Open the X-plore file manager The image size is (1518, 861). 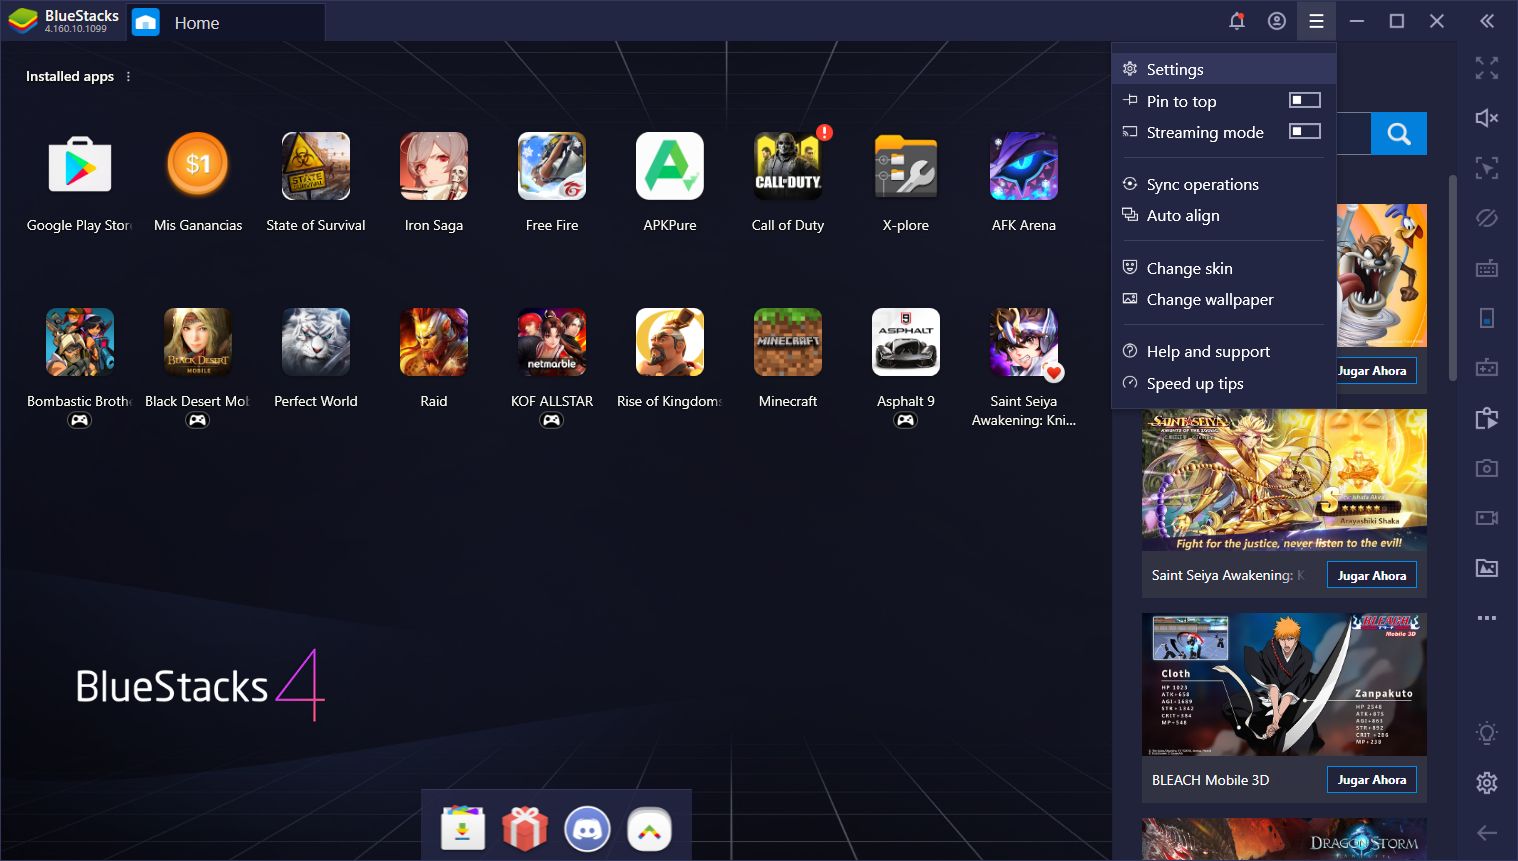(x=906, y=166)
